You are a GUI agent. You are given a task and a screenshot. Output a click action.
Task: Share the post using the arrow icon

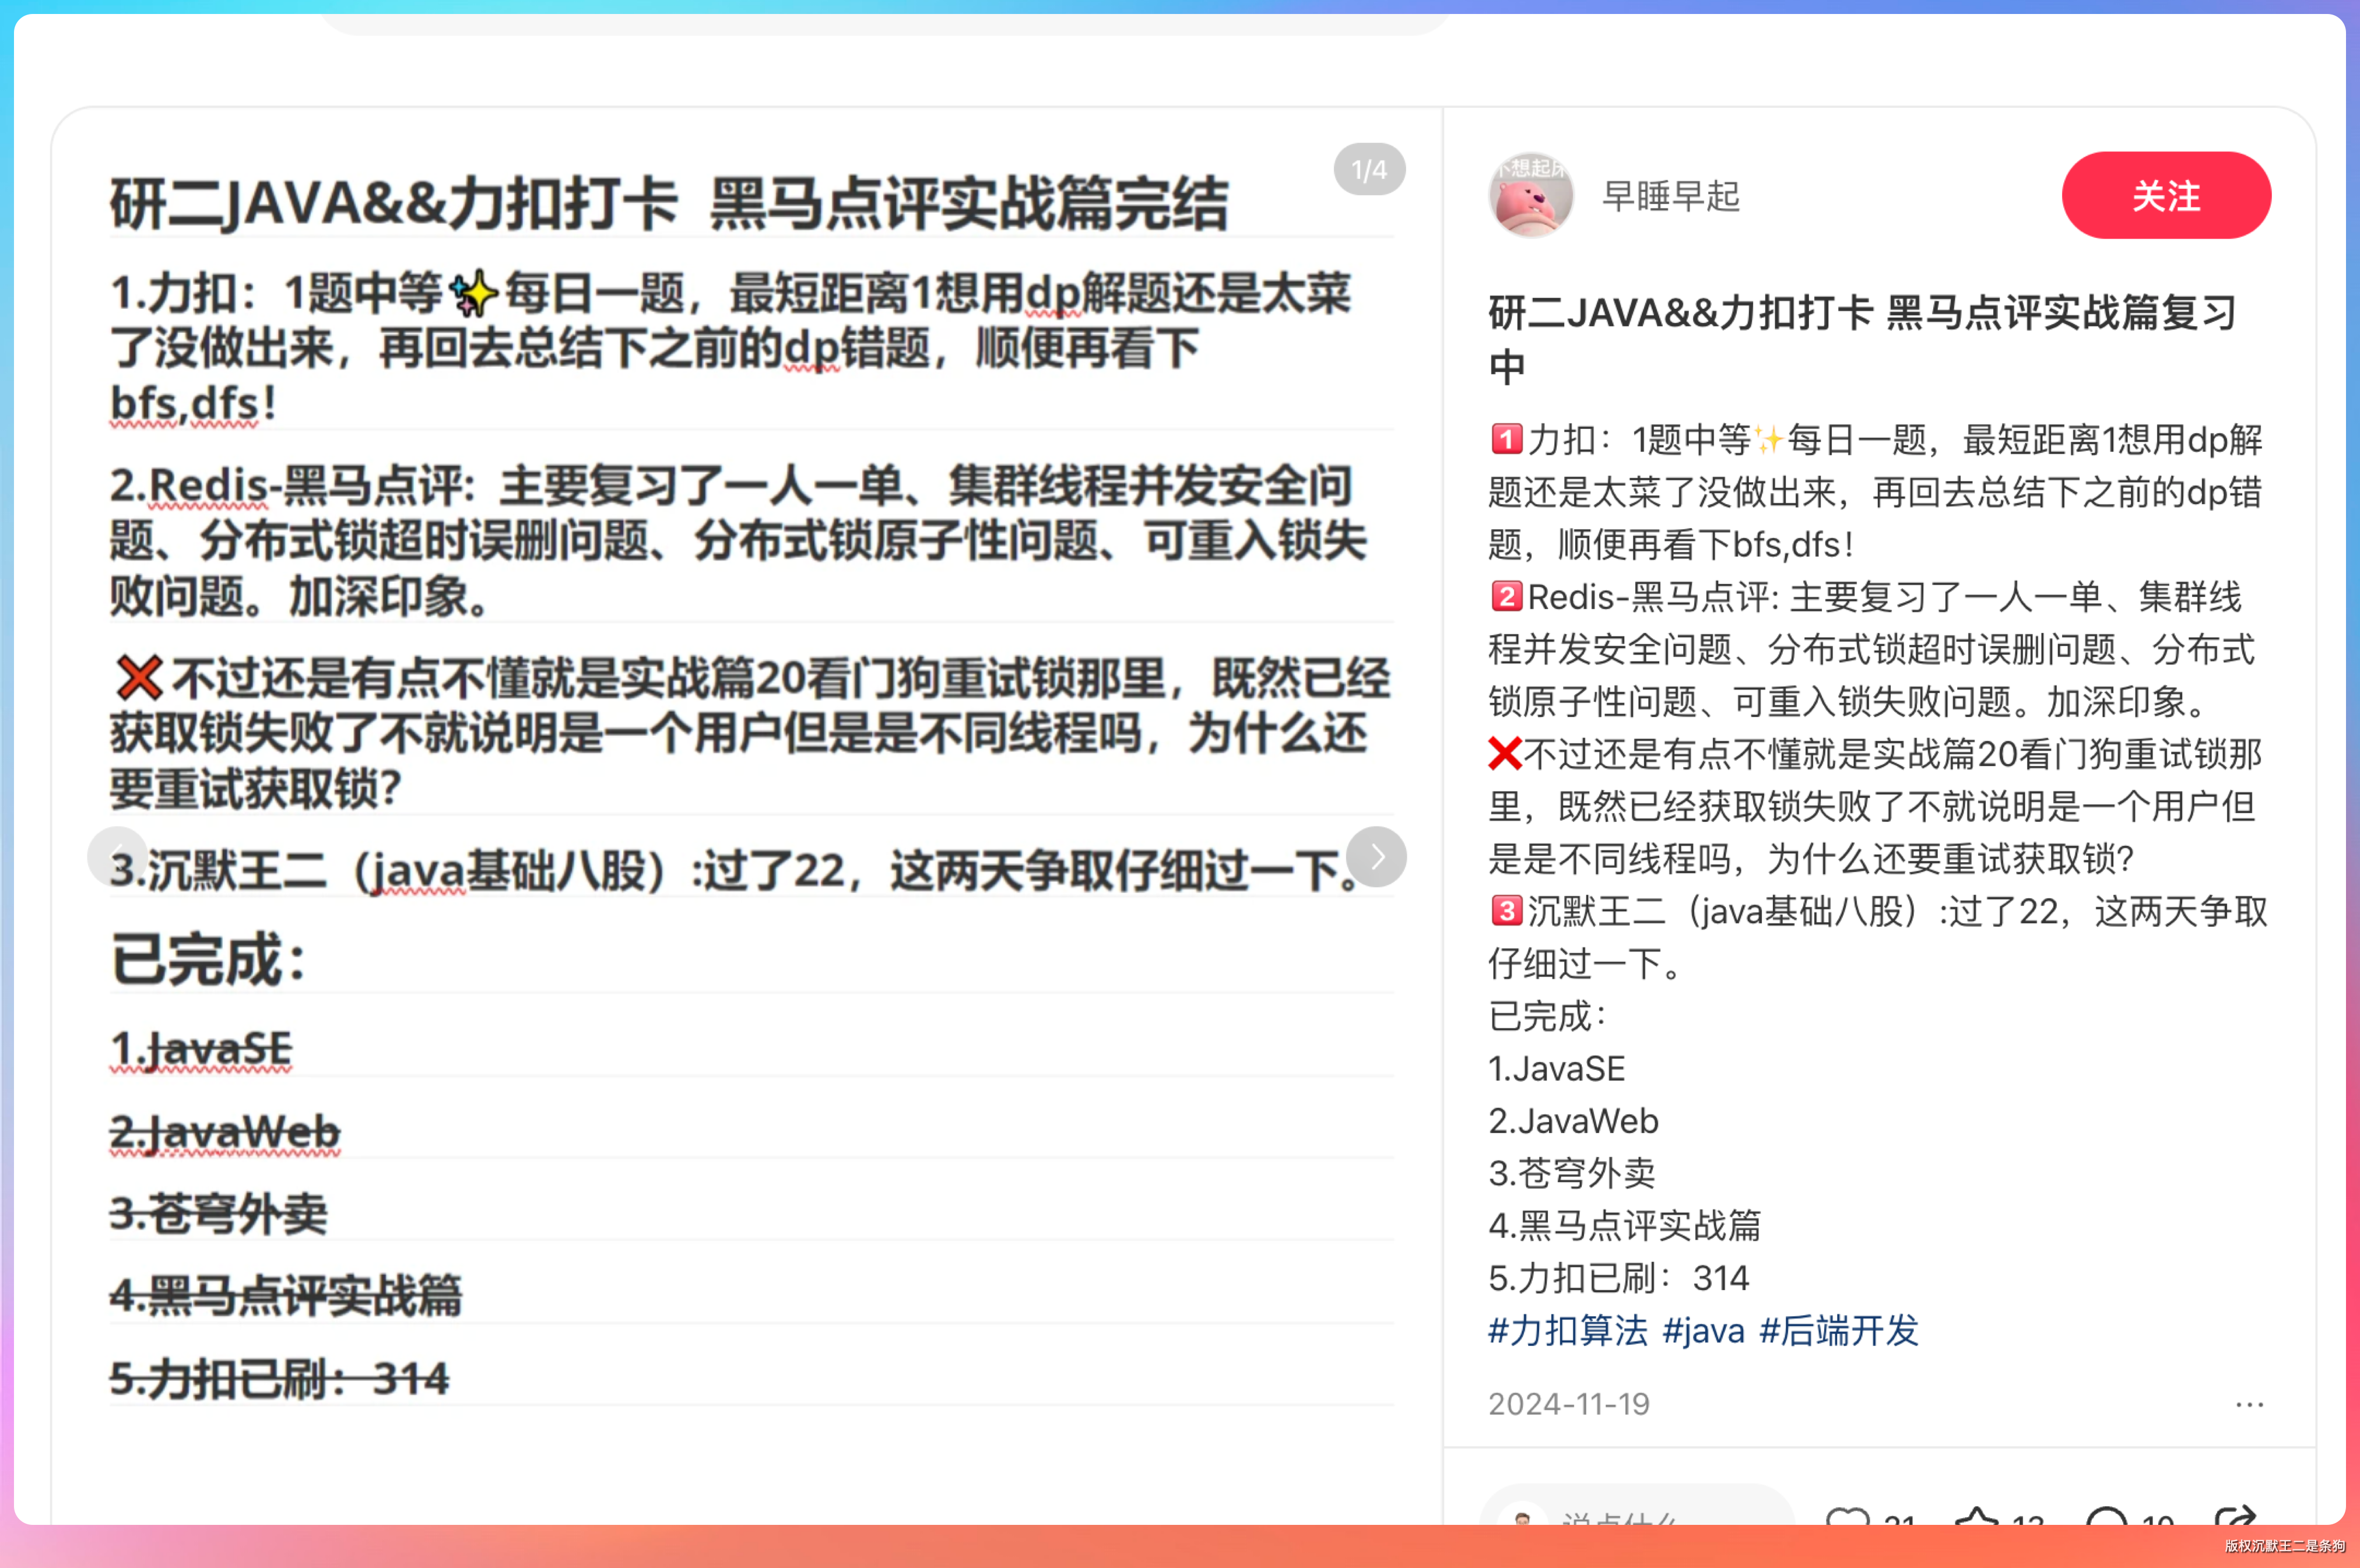point(2235,1517)
